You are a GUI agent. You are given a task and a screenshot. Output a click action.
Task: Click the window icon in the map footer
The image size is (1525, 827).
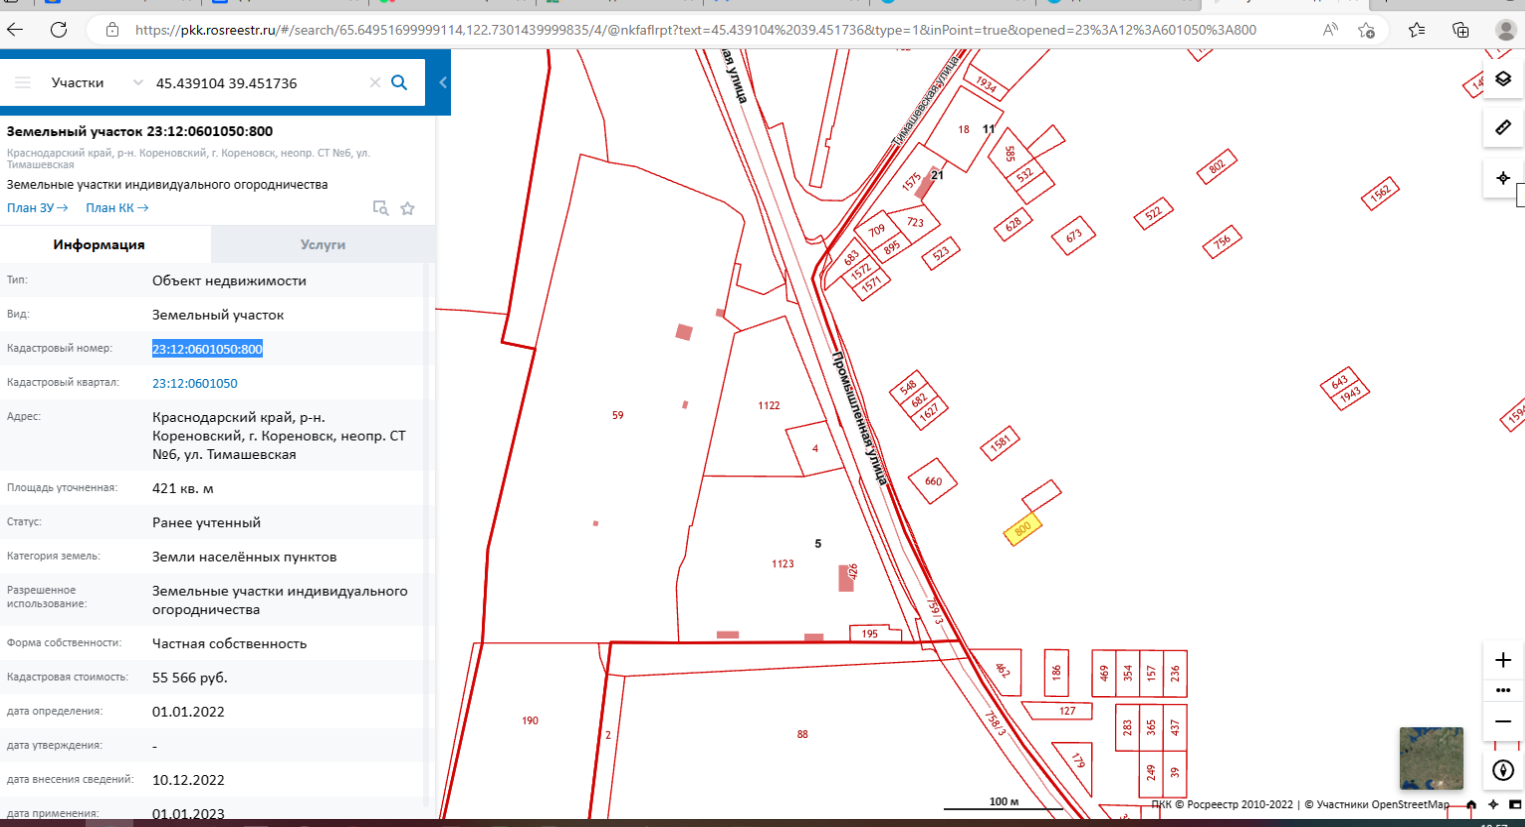click(x=1515, y=804)
